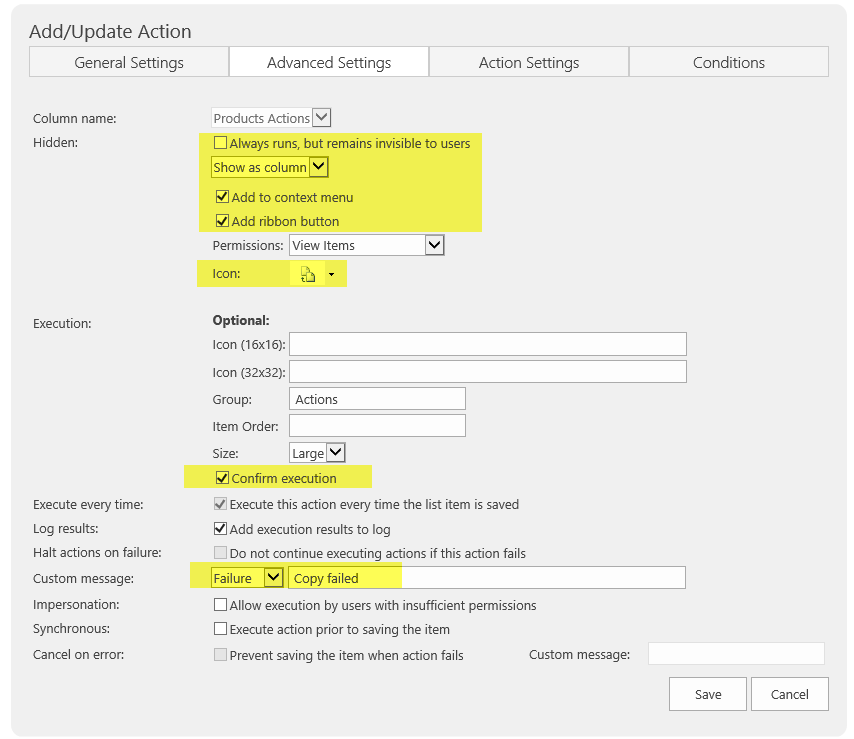Screen dimensions: 854x739
Task: Uncheck Add execution results to log
Action: [220, 528]
